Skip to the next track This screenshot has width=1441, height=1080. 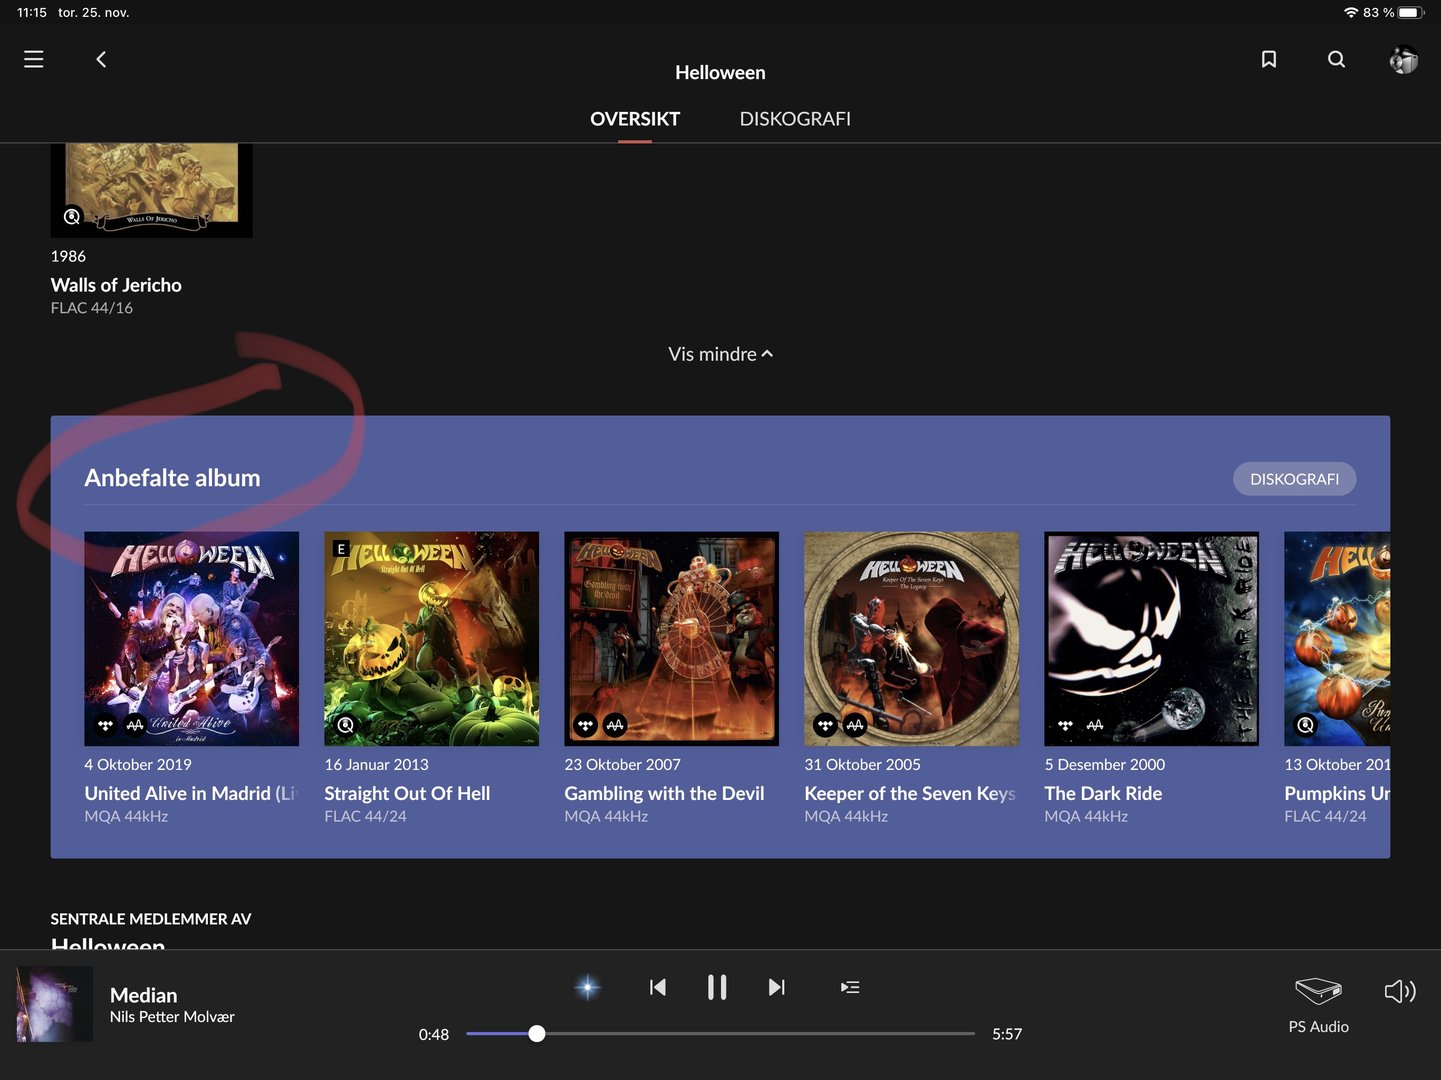pyautogui.click(x=777, y=988)
